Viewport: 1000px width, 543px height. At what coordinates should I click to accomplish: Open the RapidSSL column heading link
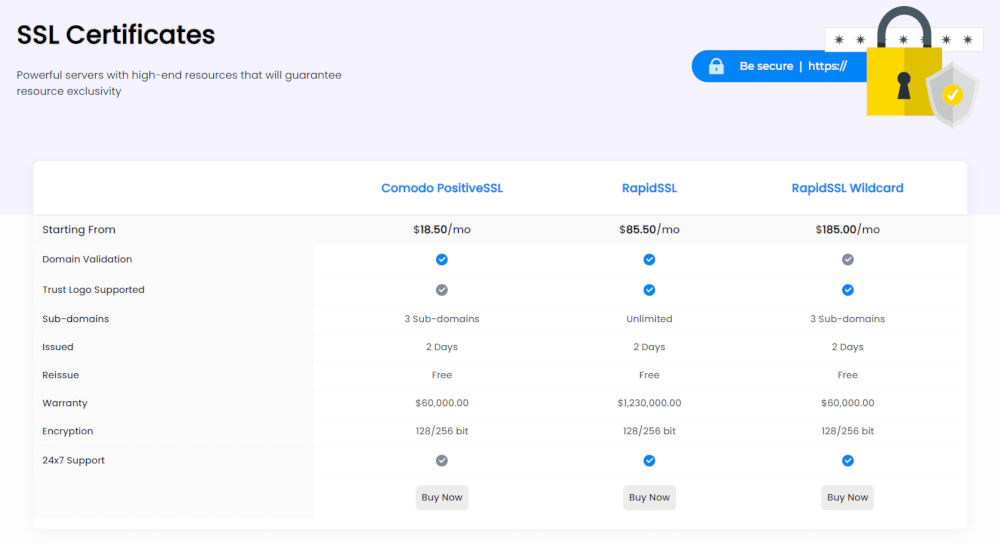(x=649, y=188)
